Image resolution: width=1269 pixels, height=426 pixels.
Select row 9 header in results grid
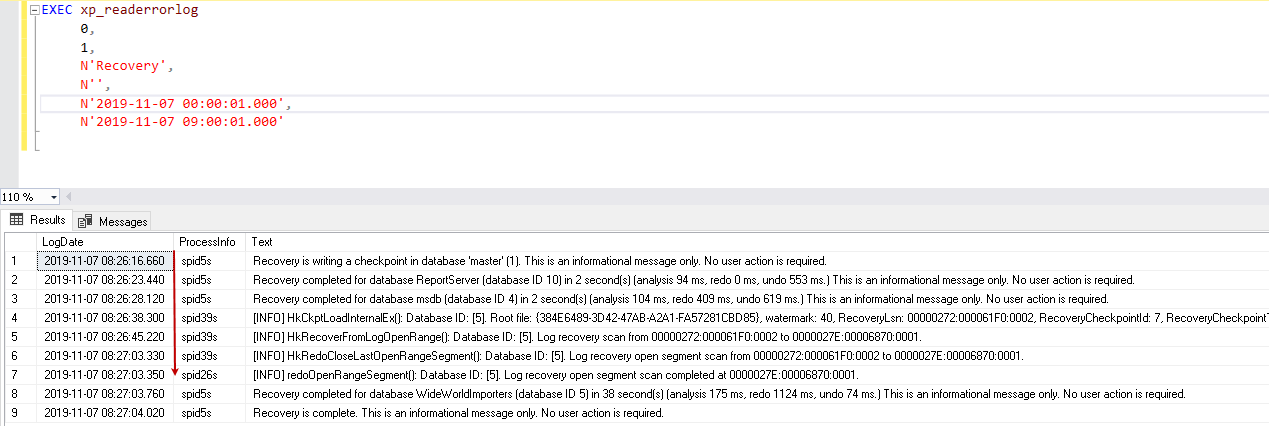[x=20, y=412]
